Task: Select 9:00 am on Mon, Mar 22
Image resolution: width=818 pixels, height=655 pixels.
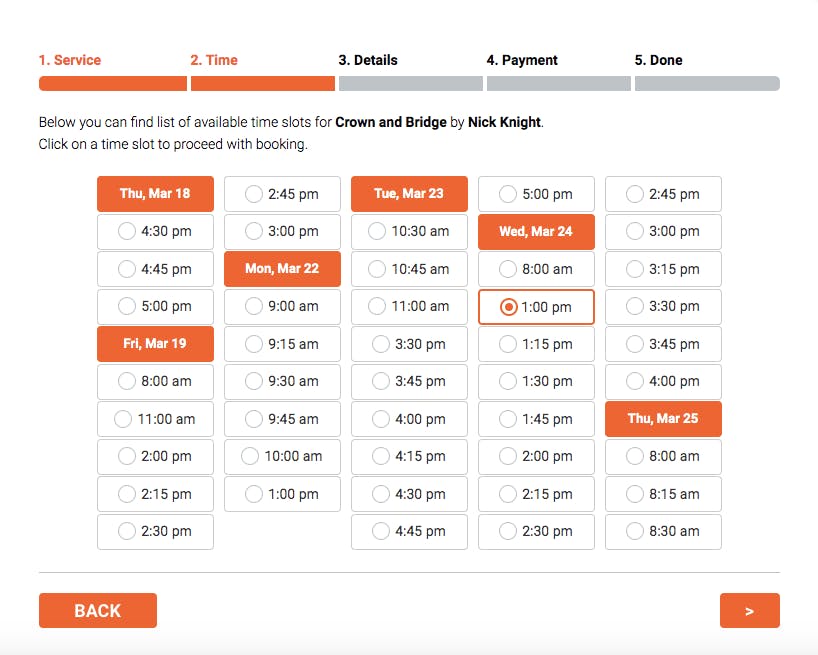Action: pyautogui.click(x=282, y=306)
